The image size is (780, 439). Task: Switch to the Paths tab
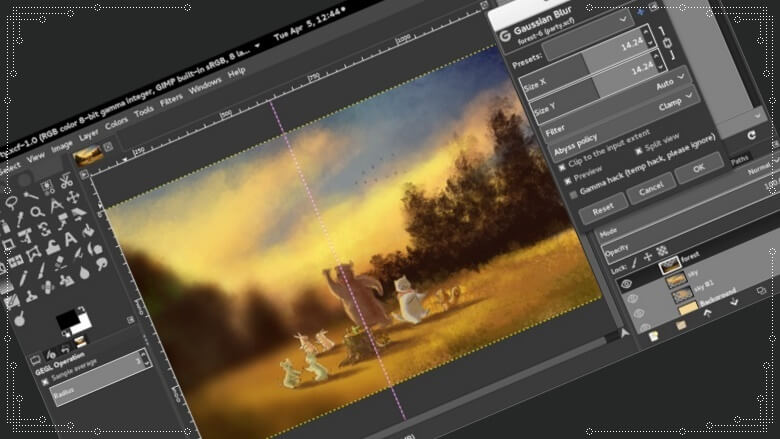coord(740,159)
